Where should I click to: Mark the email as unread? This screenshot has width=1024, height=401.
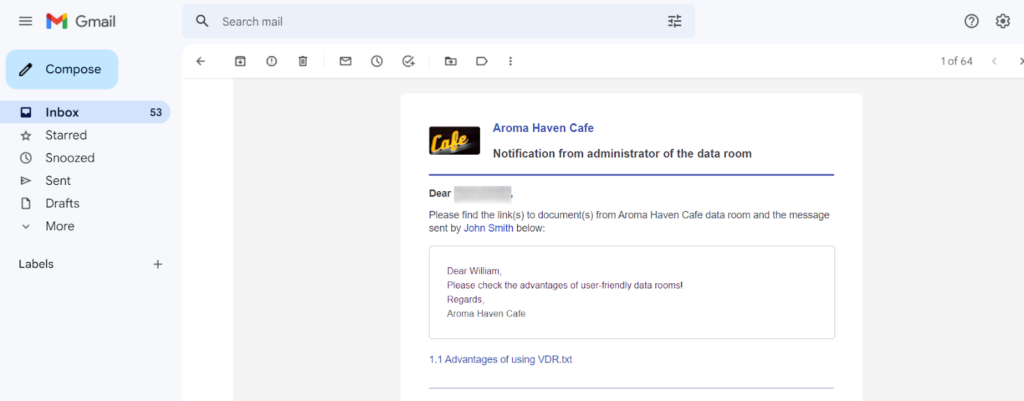(x=345, y=61)
